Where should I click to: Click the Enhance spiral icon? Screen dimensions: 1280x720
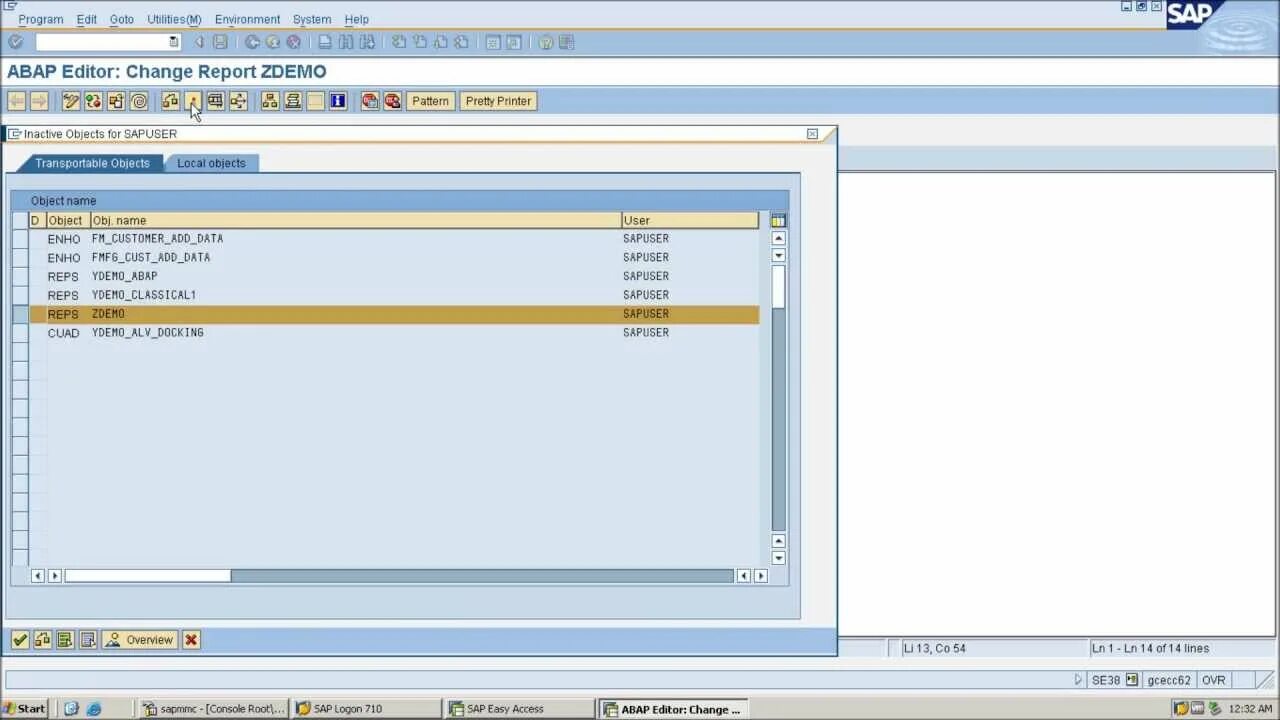[139, 101]
